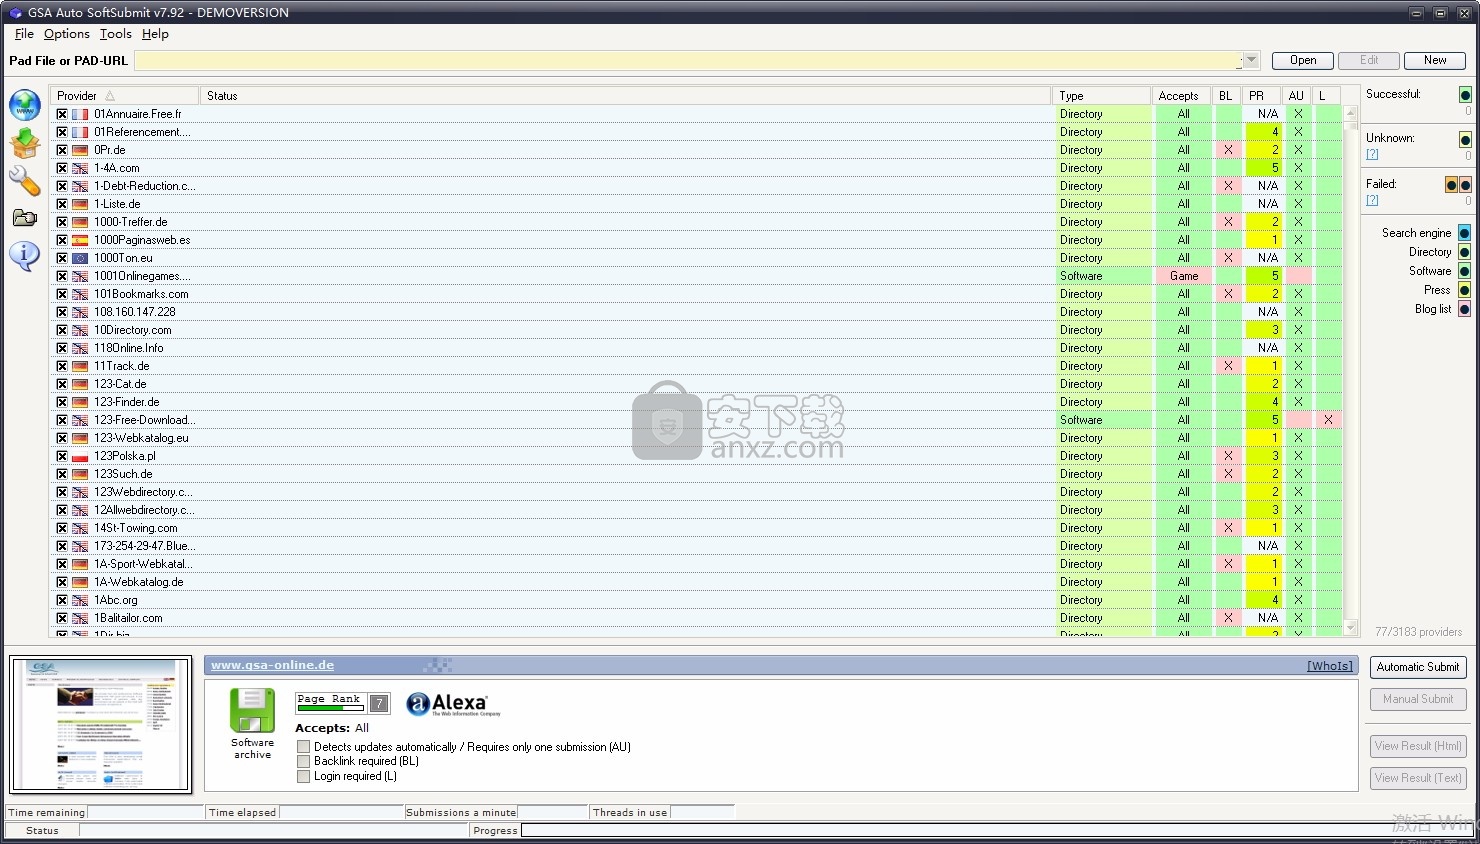Viewport: 1480px width, 844px height.
Task: Open the File menu
Action: 24,34
